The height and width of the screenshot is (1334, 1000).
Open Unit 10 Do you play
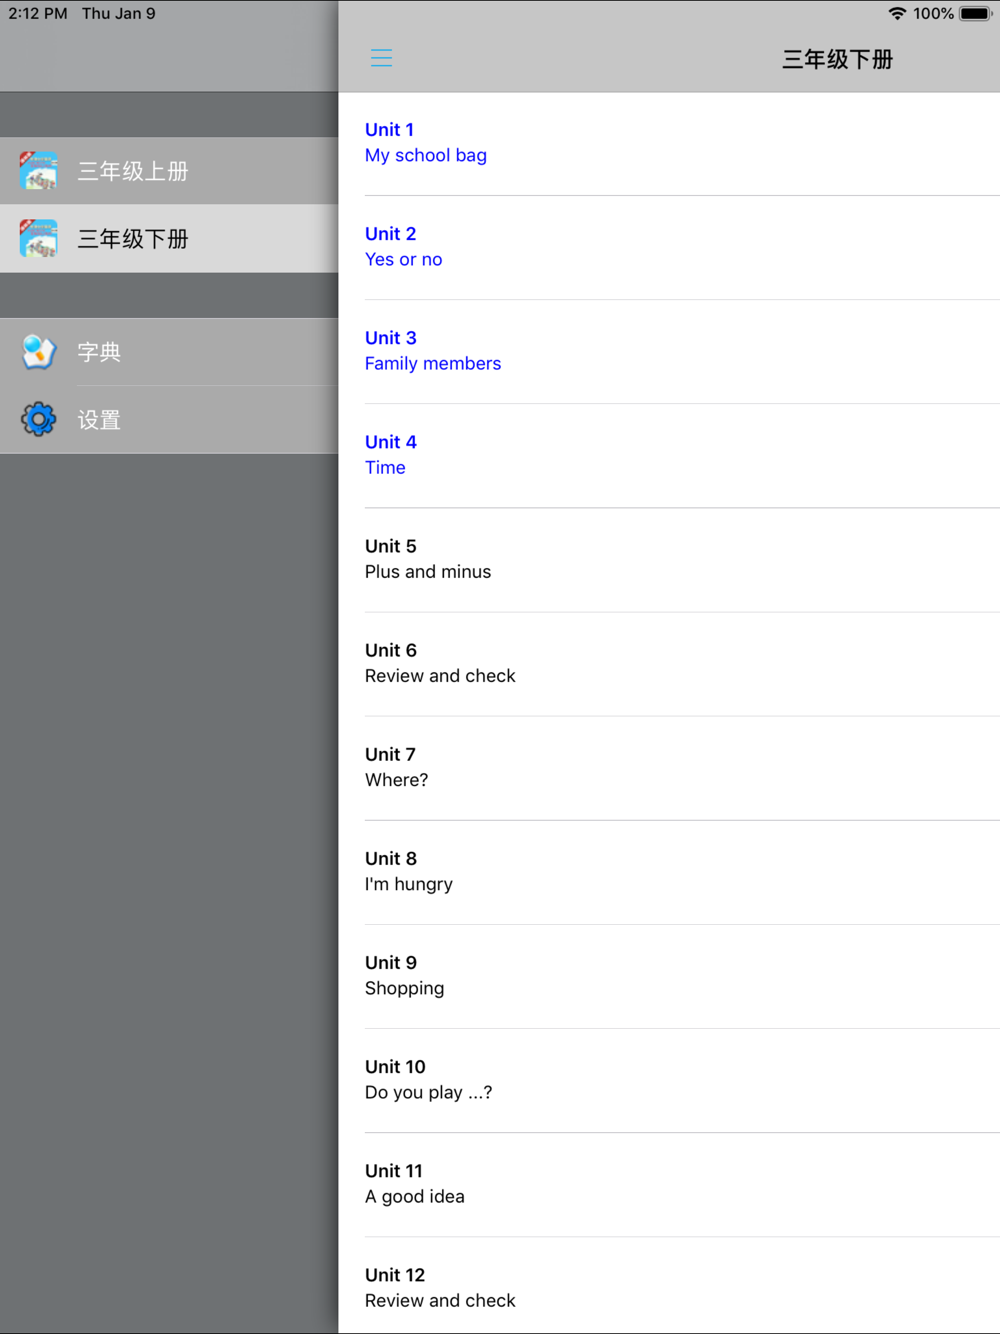(x=669, y=1080)
